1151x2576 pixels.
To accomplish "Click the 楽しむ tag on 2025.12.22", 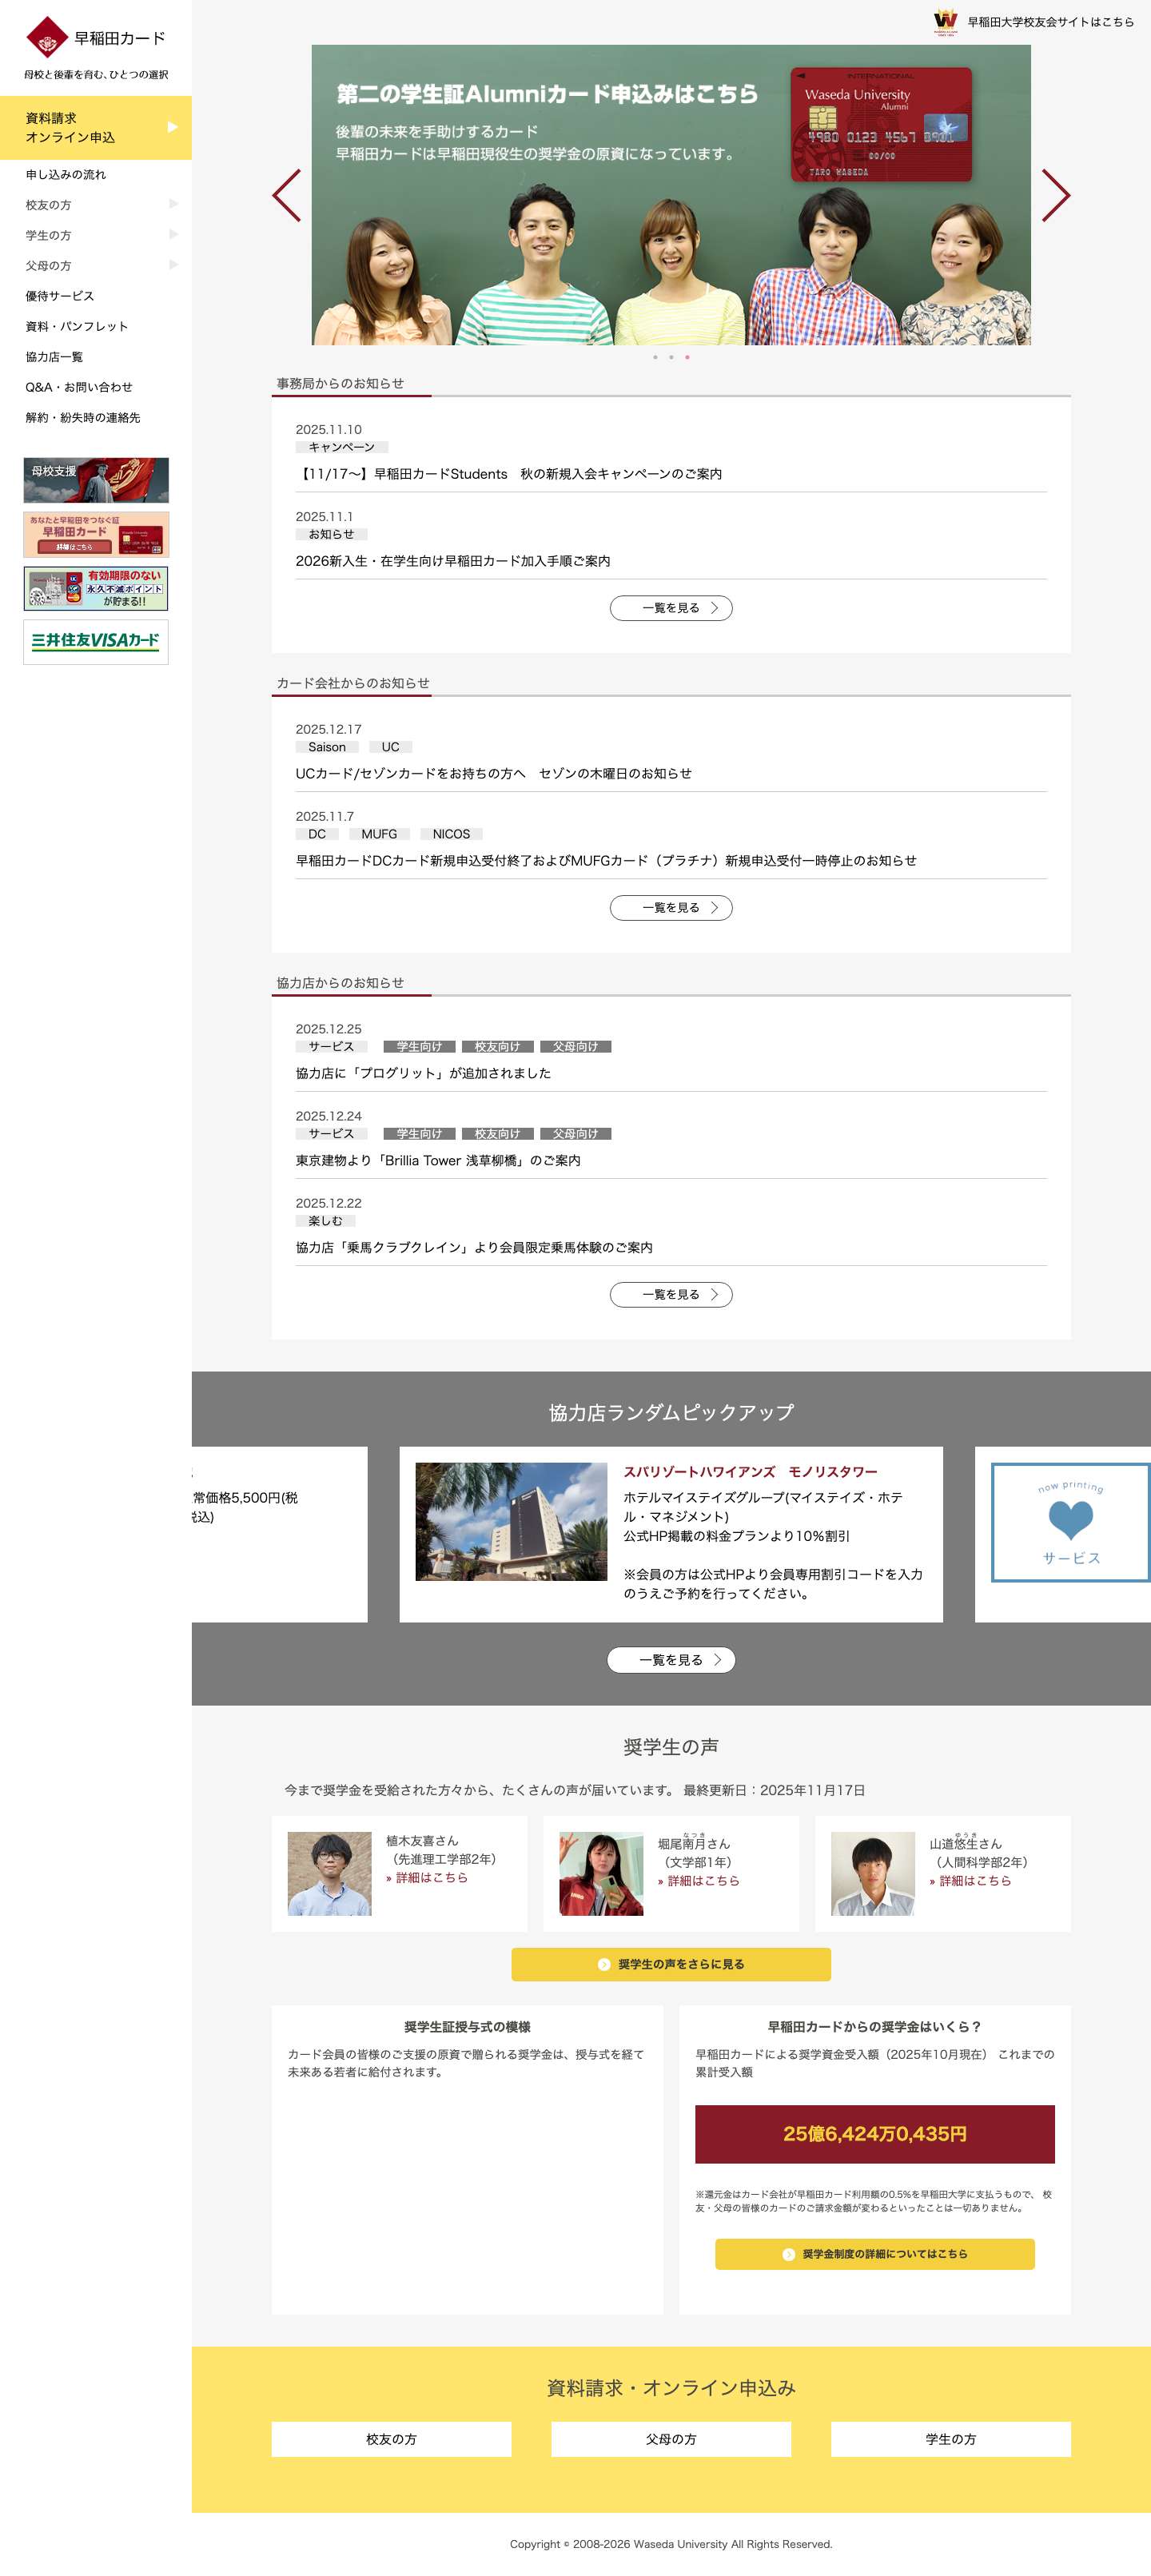I will (x=326, y=1221).
